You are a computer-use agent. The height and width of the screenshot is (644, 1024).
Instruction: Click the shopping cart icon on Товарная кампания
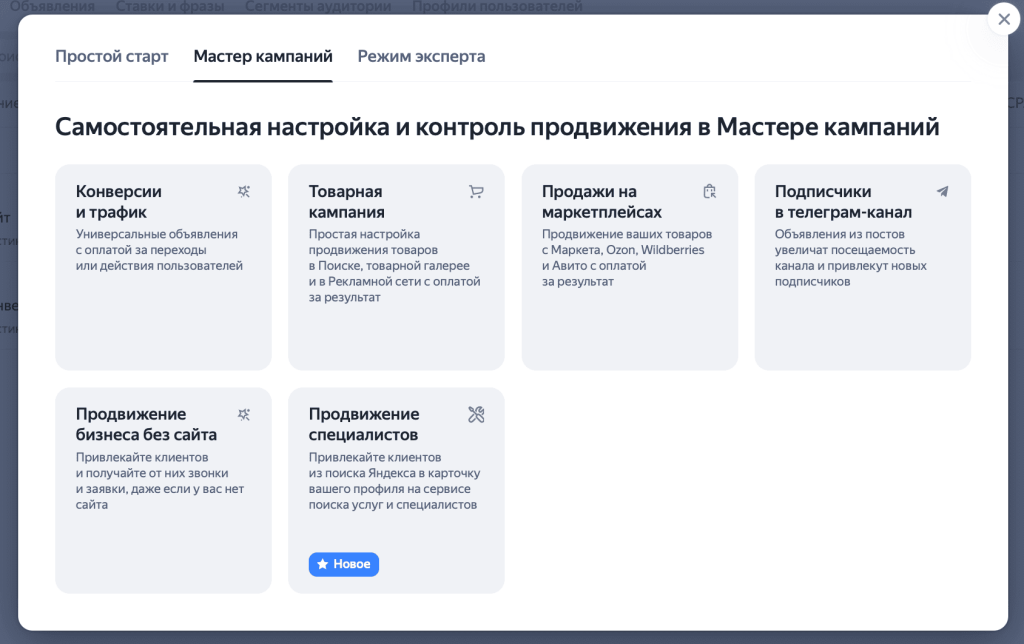476,191
